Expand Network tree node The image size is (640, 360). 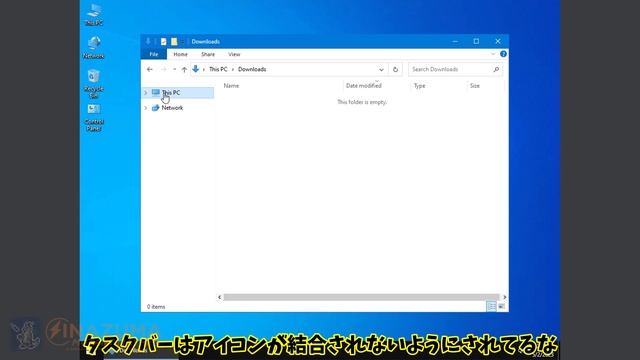[x=146, y=108]
